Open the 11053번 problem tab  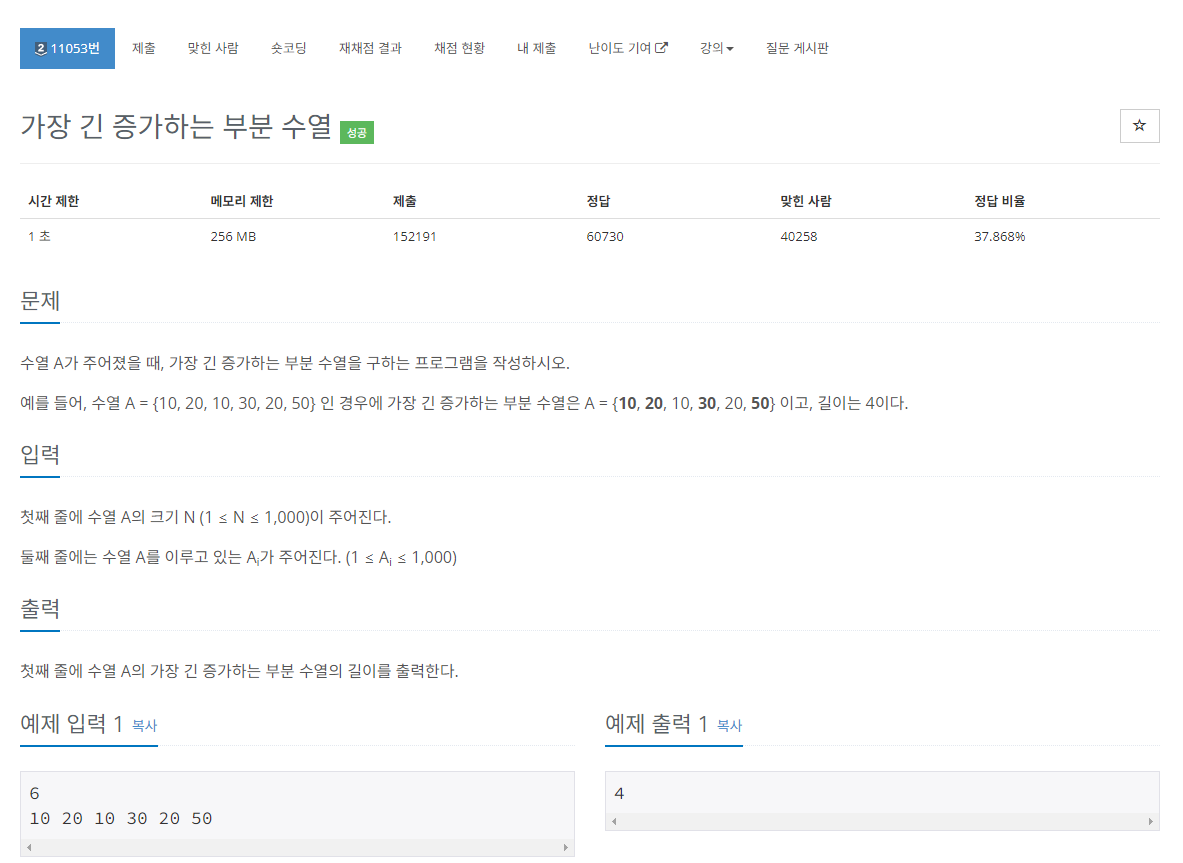click(x=67, y=48)
